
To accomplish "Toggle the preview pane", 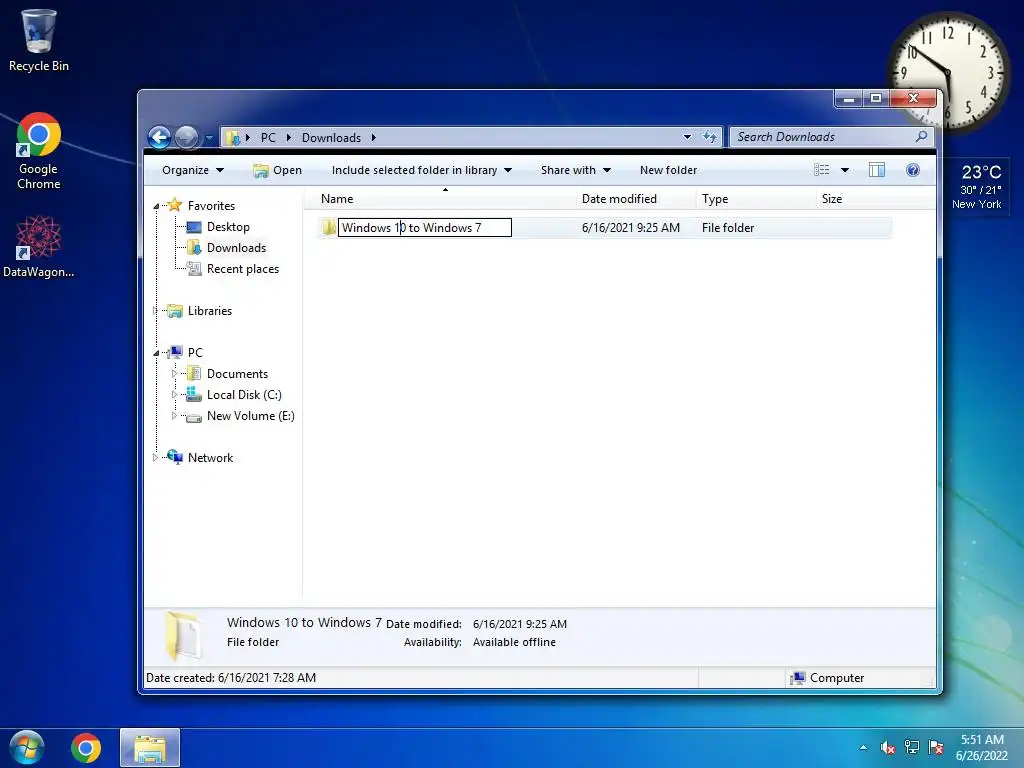I will click(x=876, y=170).
